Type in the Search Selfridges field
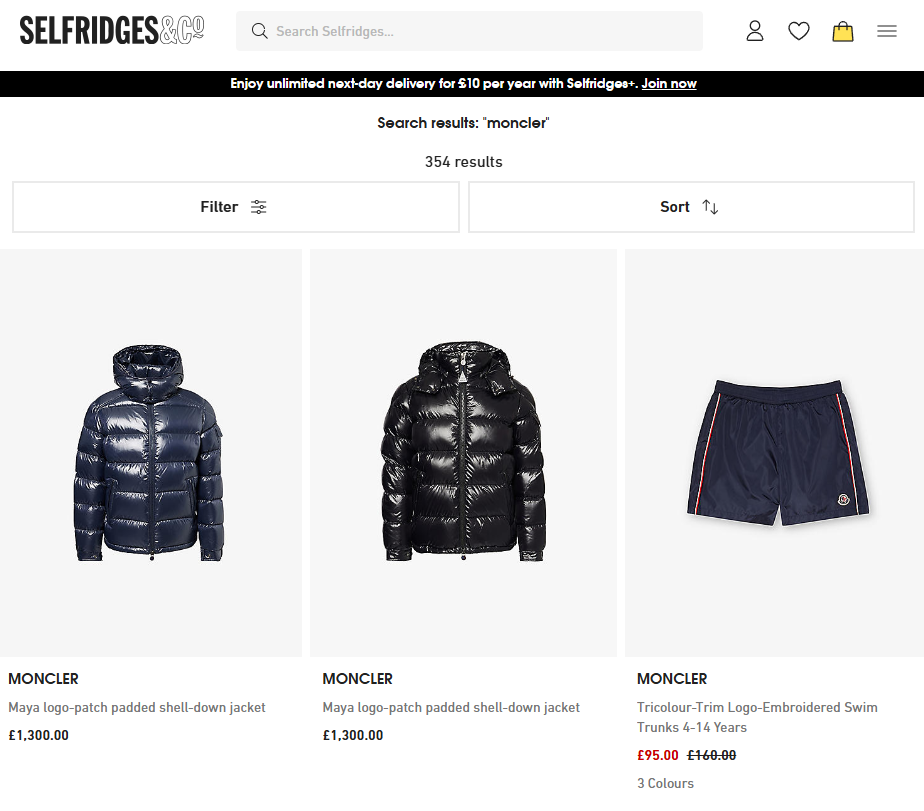The height and width of the screenshot is (811, 924). (480, 31)
